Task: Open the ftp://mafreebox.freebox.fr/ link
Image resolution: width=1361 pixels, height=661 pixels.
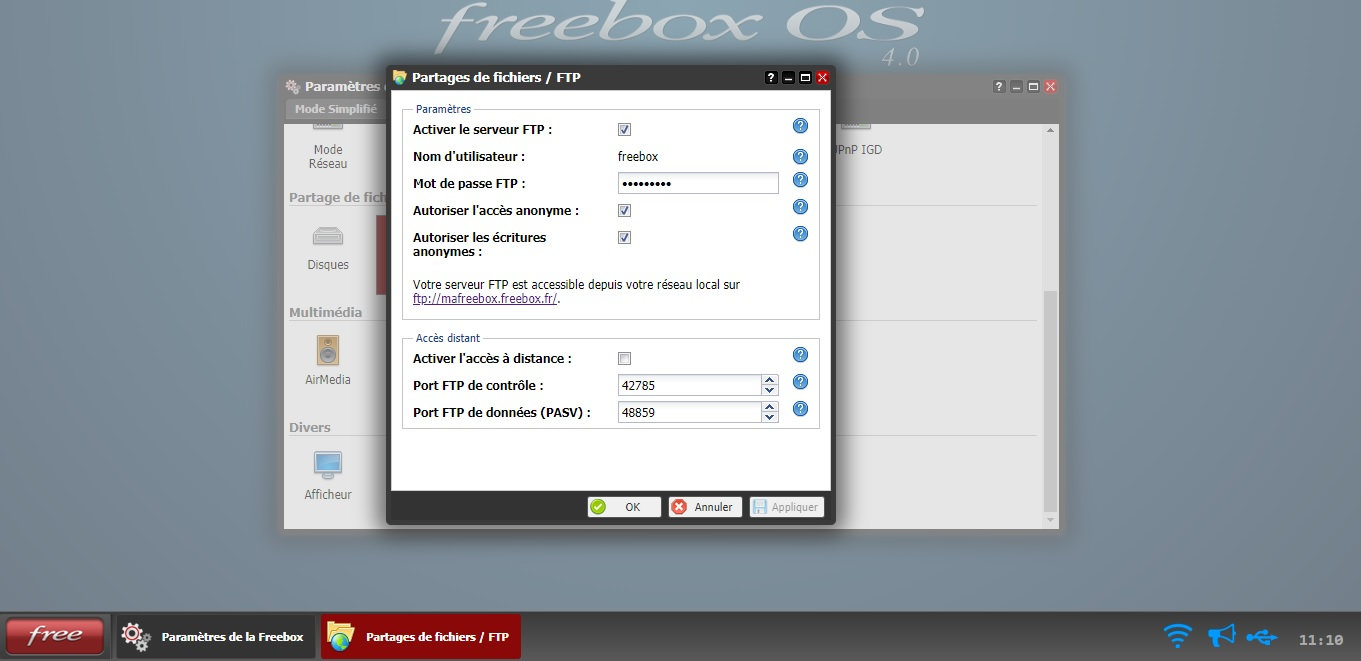Action: click(x=485, y=299)
